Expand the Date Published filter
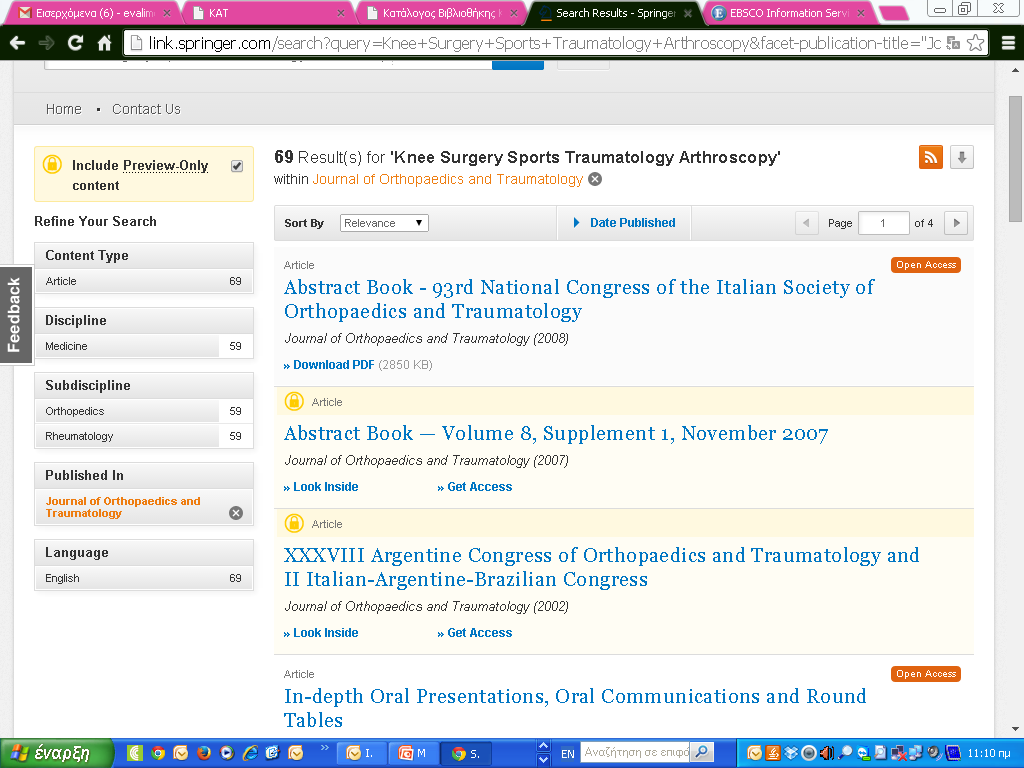The width and height of the screenshot is (1024, 768). point(624,223)
